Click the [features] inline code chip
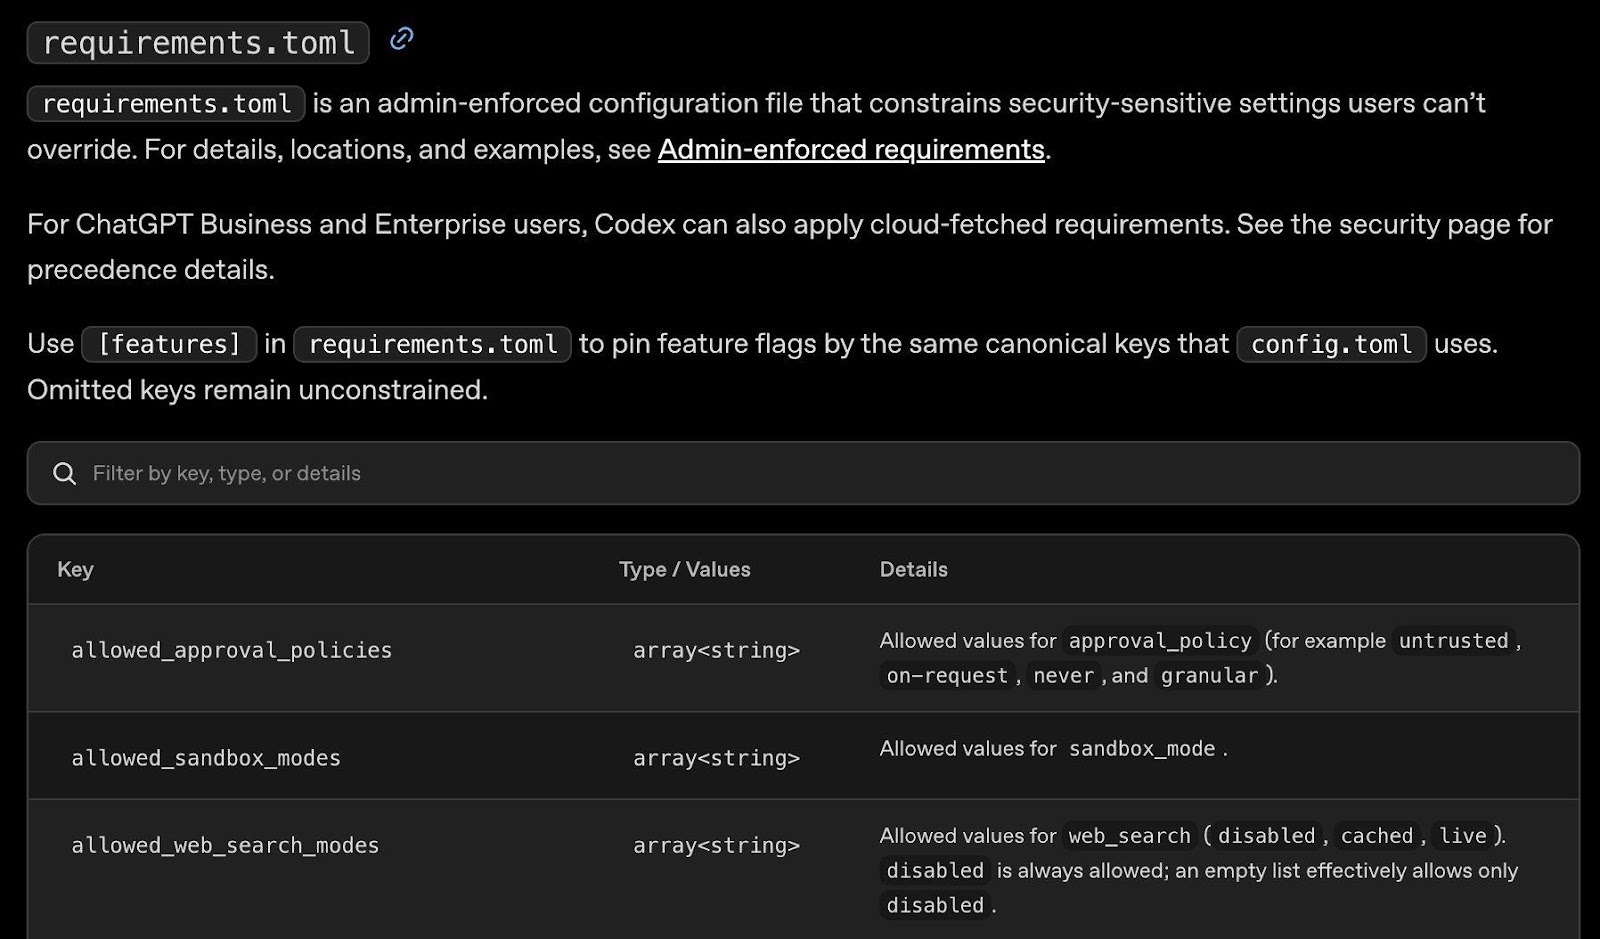The width and height of the screenshot is (1600, 939). (169, 344)
